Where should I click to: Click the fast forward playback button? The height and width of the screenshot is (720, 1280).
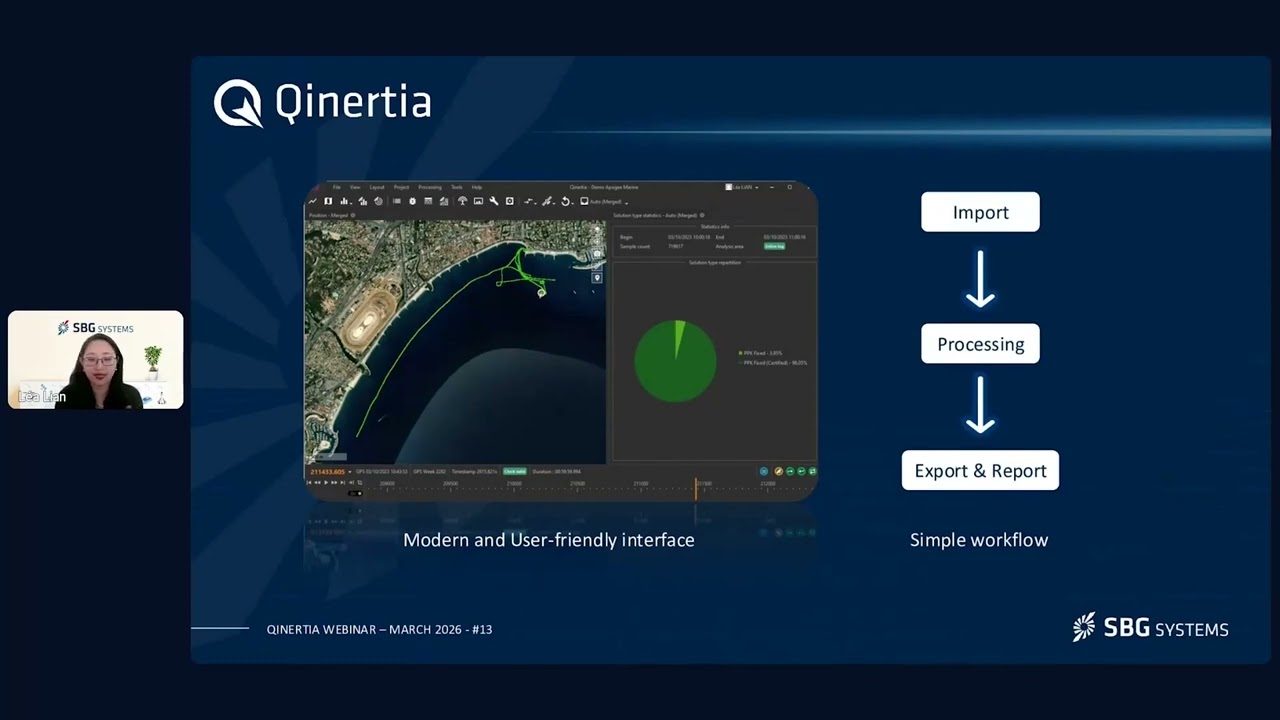334,482
